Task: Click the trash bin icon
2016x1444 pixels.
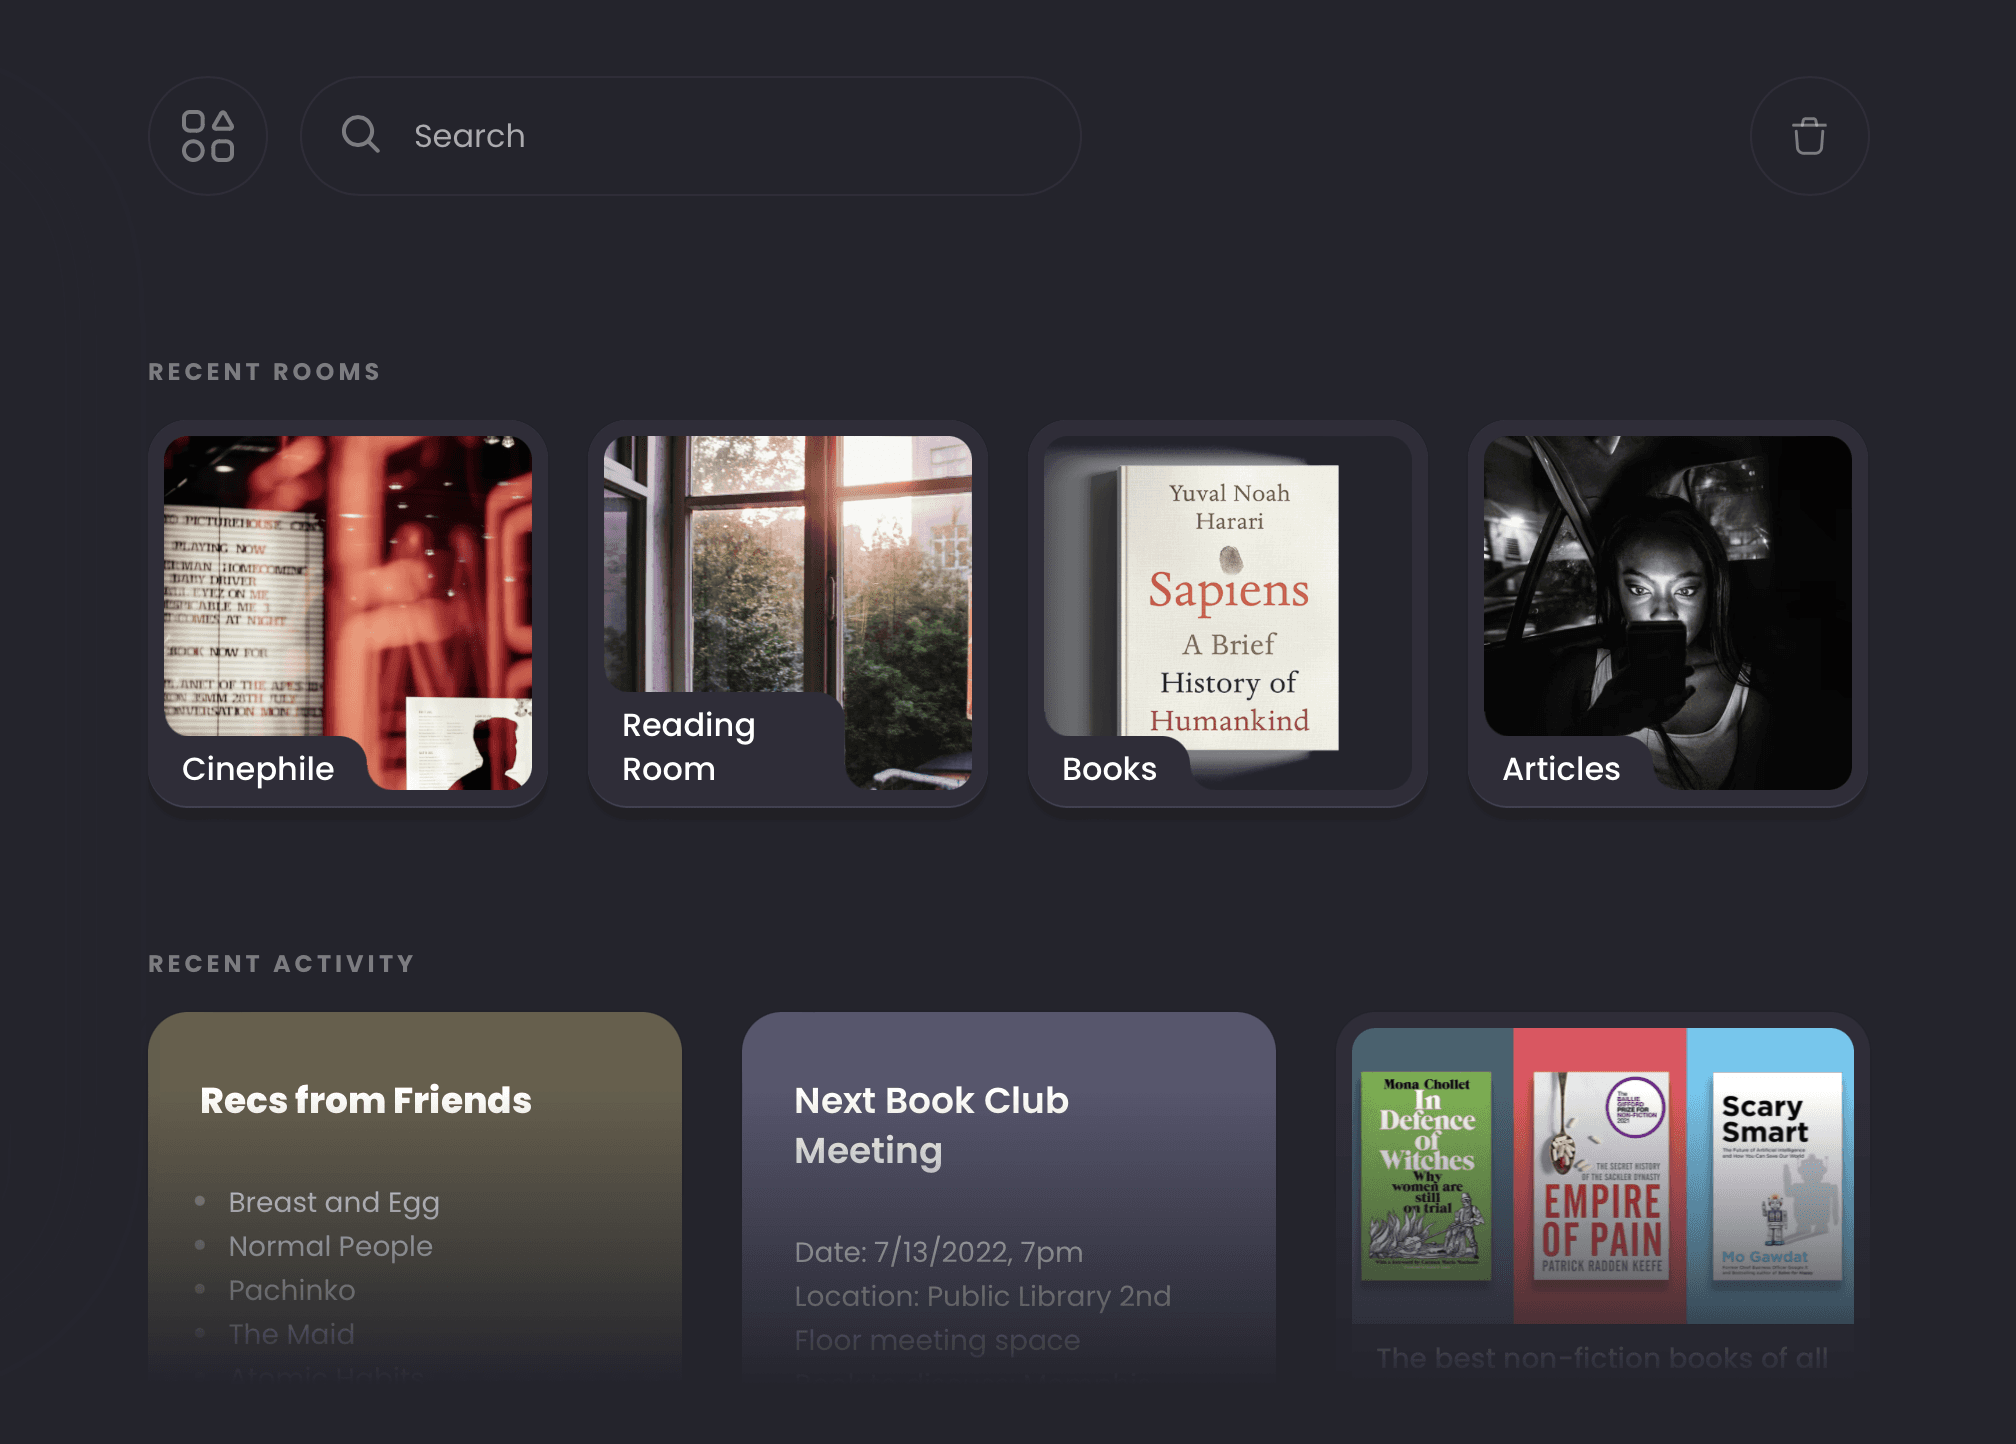Action: pyautogui.click(x=1809, y=136)
